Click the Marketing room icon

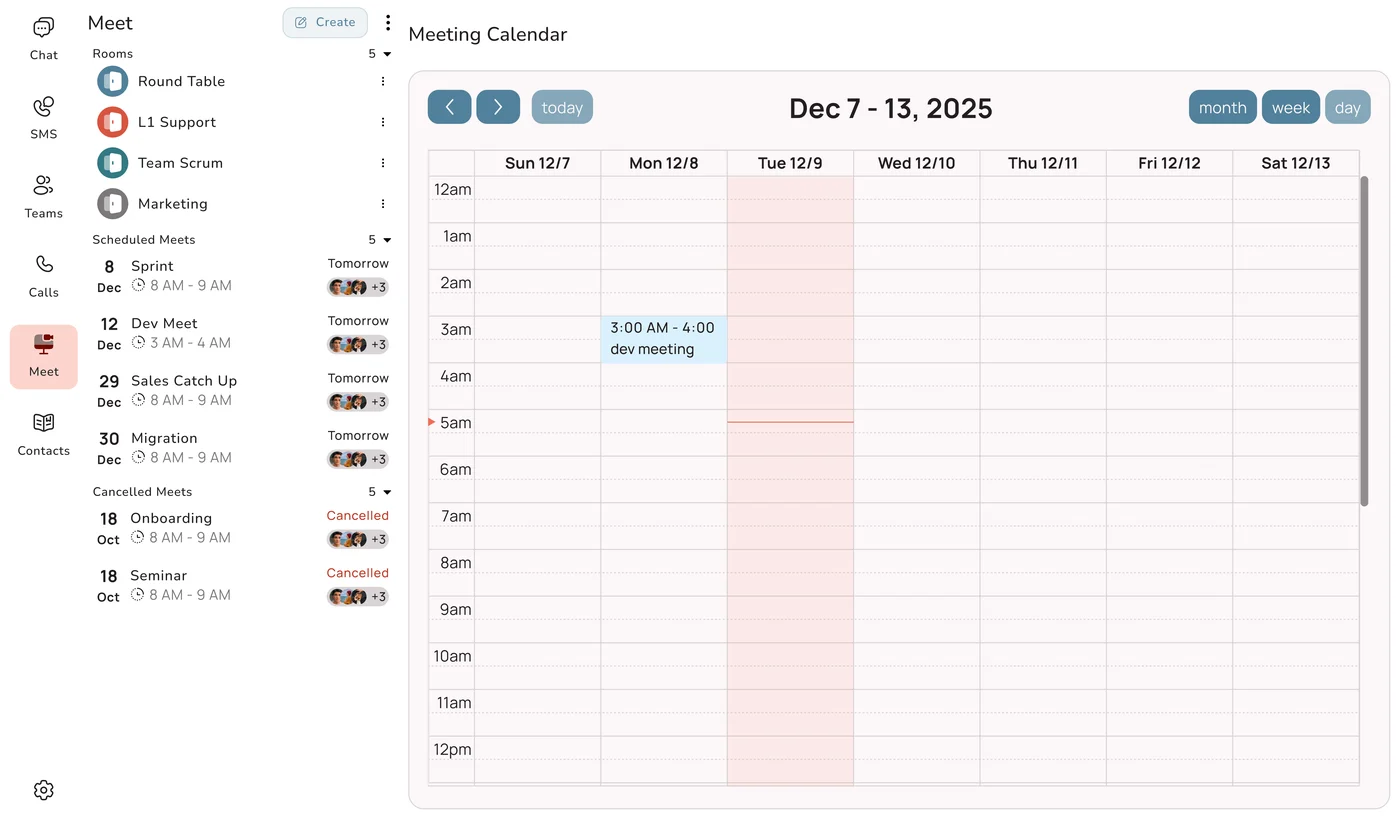click(x=112, y=204)
